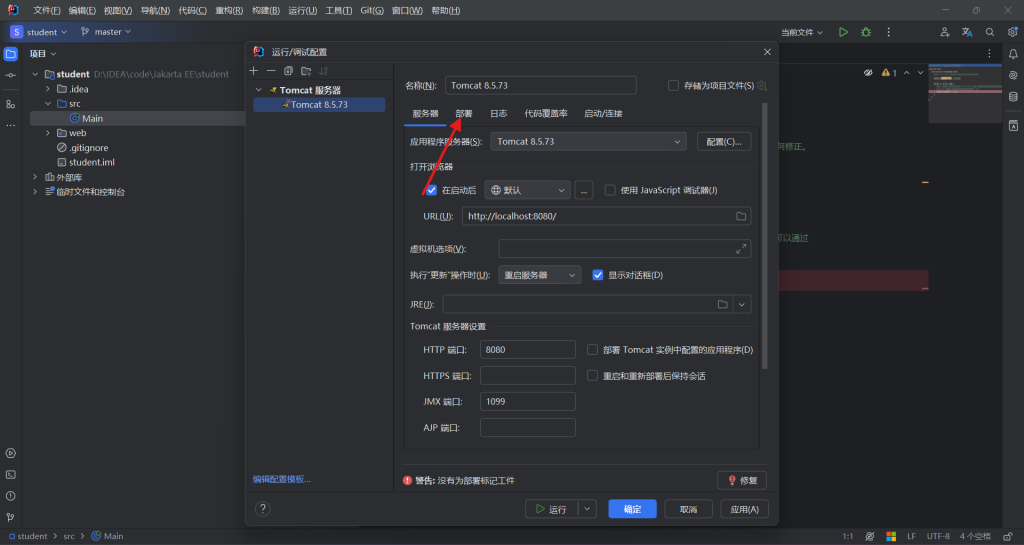Click the configuration panel vertical scrollbar
Image resolution: width=1024 pixels, height=545 pixels.
(765, 235)
